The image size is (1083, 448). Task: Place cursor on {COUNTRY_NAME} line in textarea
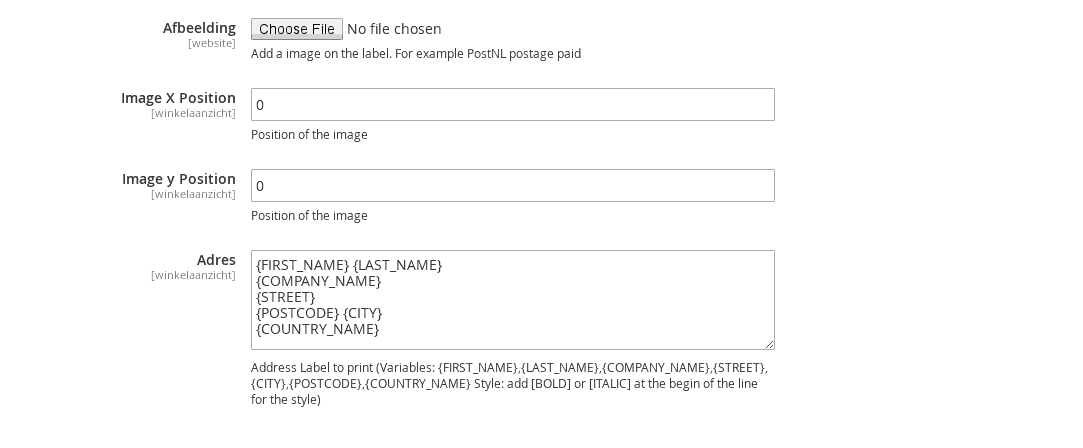coord(318,329)
